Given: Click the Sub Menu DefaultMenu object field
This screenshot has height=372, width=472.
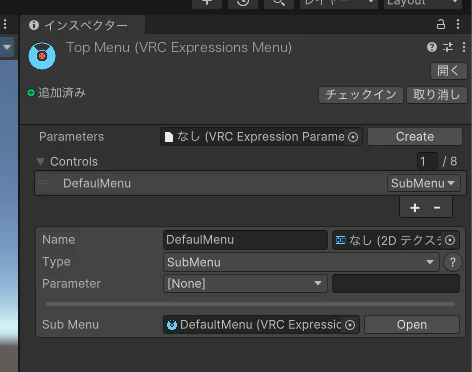Looking at the screenshot, I should (261, 325).
